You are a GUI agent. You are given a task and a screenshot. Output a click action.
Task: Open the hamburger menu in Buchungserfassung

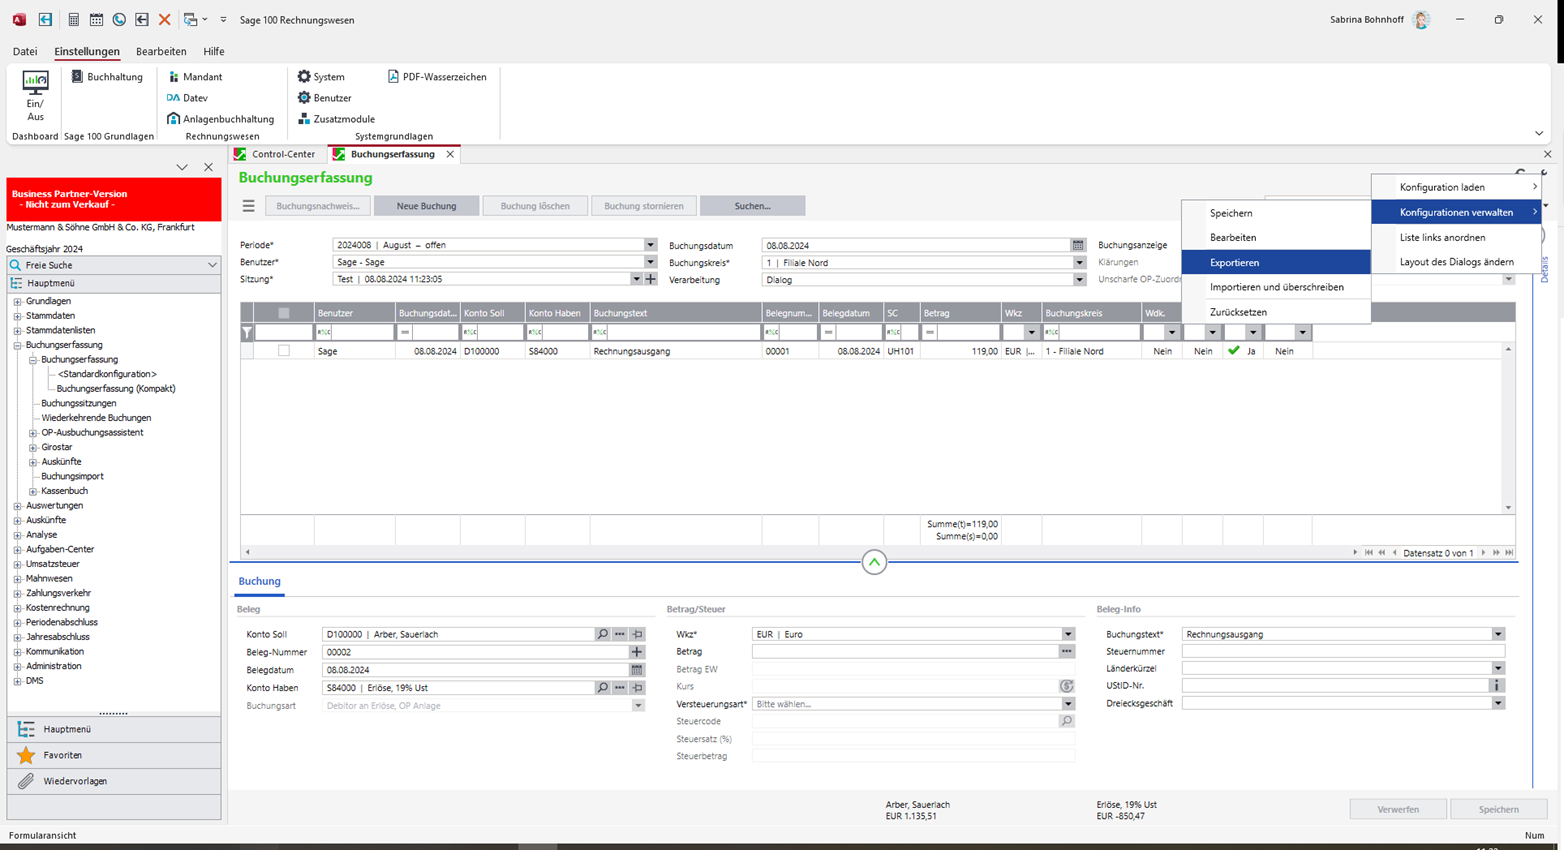249,206
